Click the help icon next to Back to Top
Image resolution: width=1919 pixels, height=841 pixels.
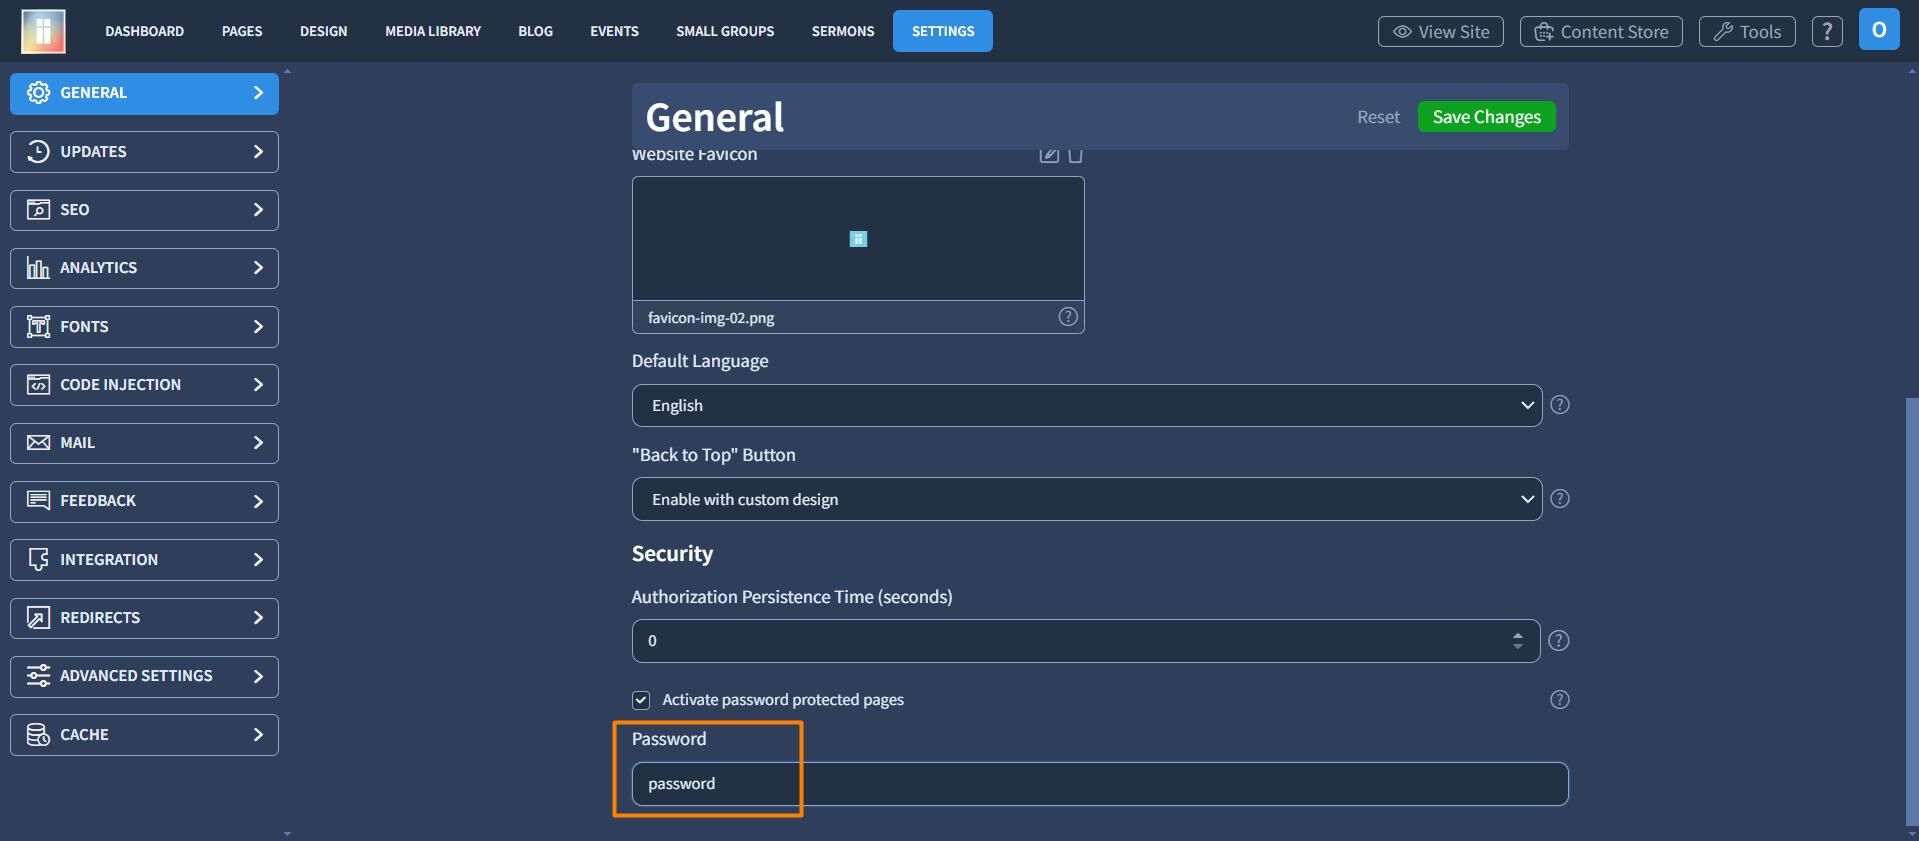tap(1559, 499)
